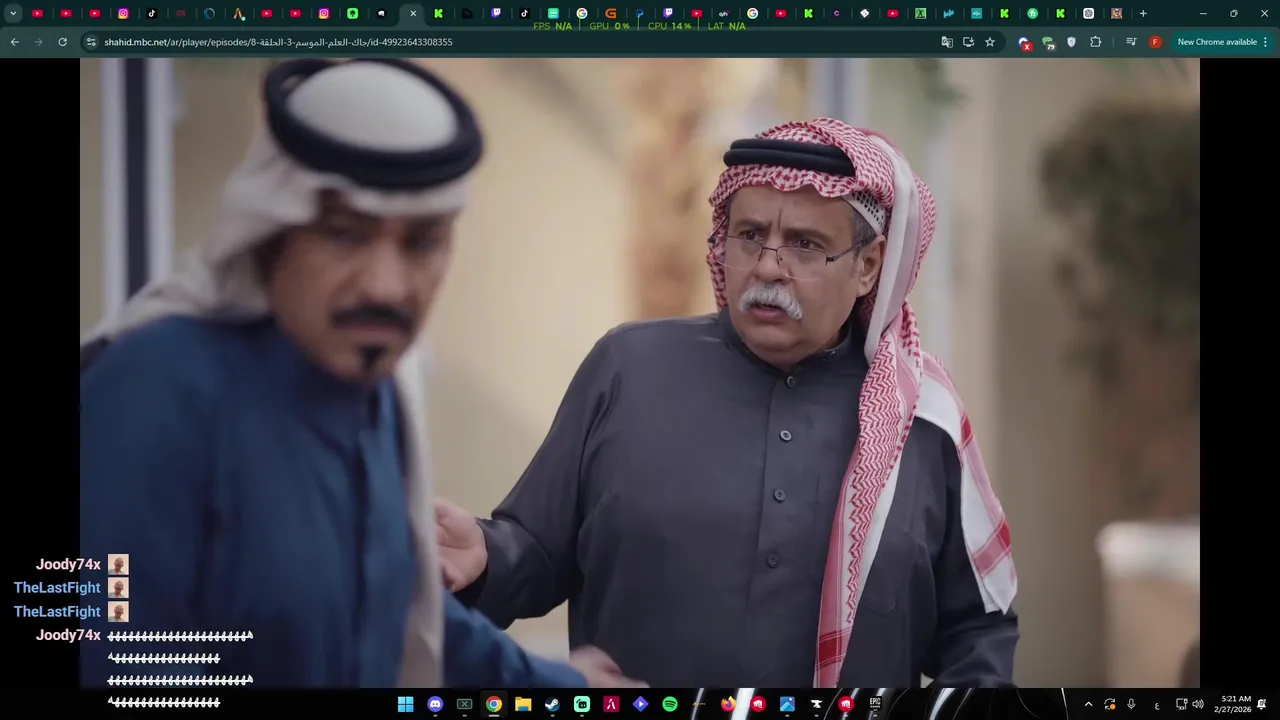Bookmark this tab with the star icon
1280x720 pixels.
click(x=990, y=42)
